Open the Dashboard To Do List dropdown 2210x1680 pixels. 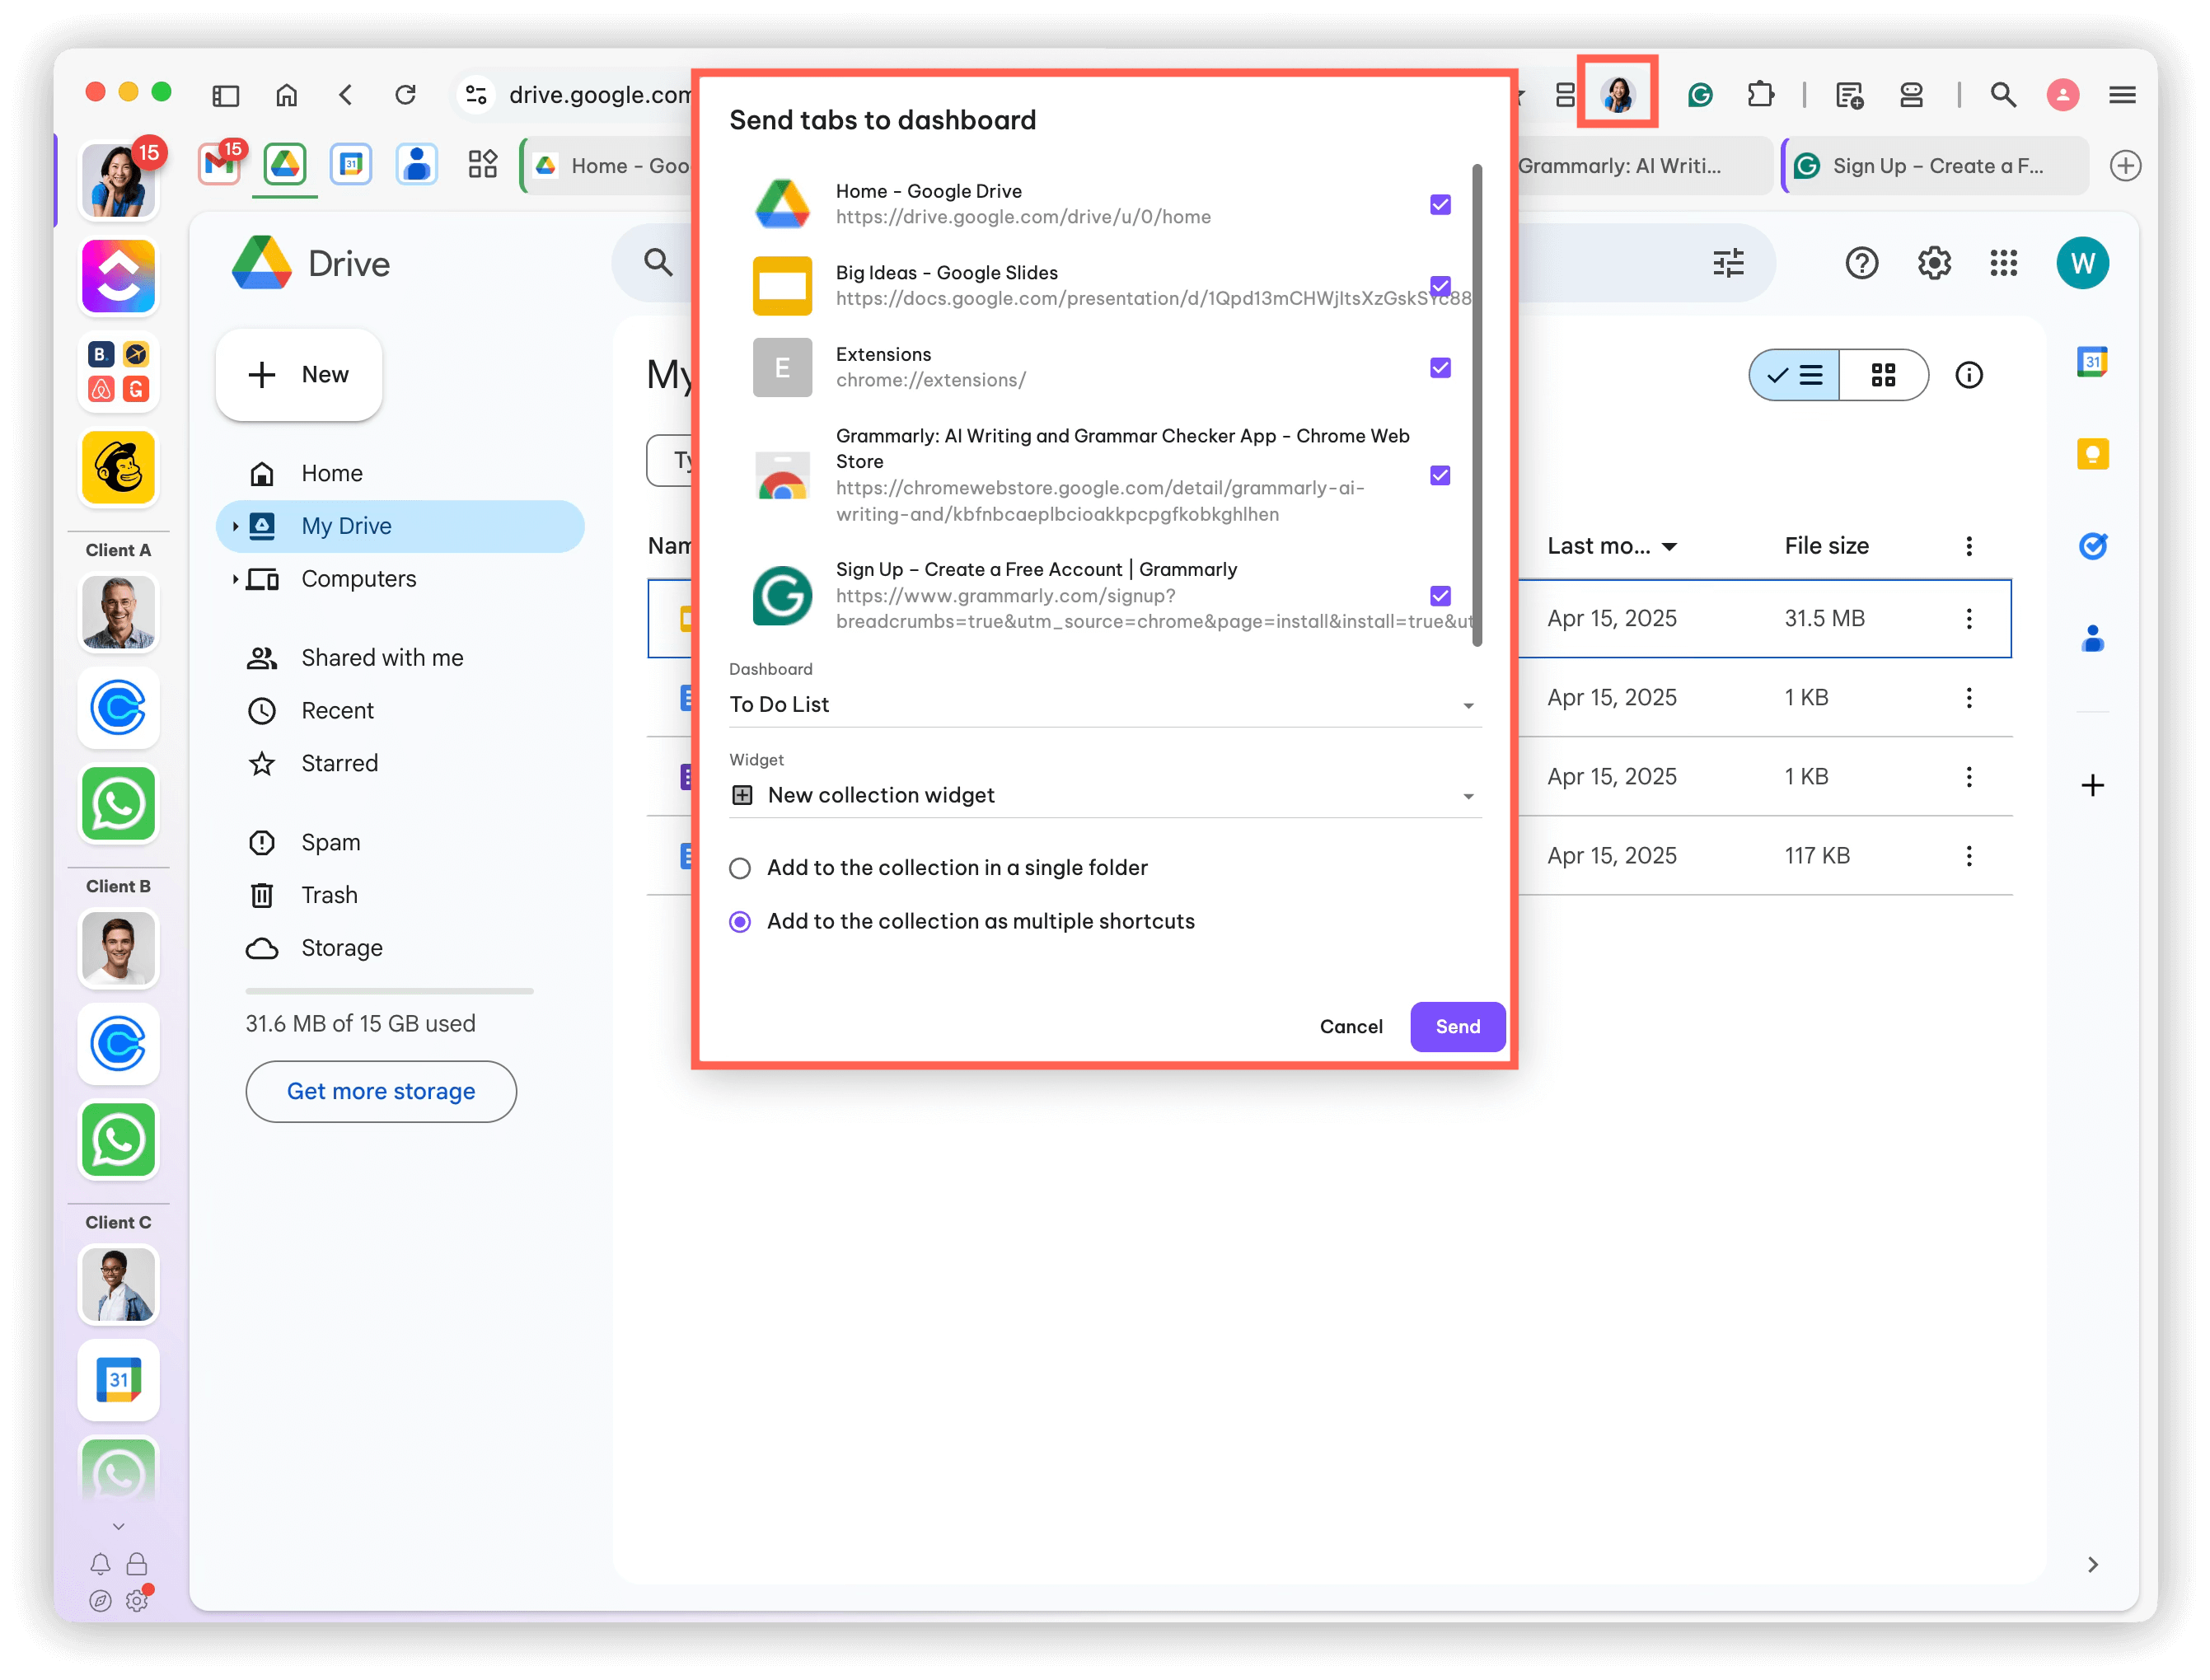(x=1104, y=704)
